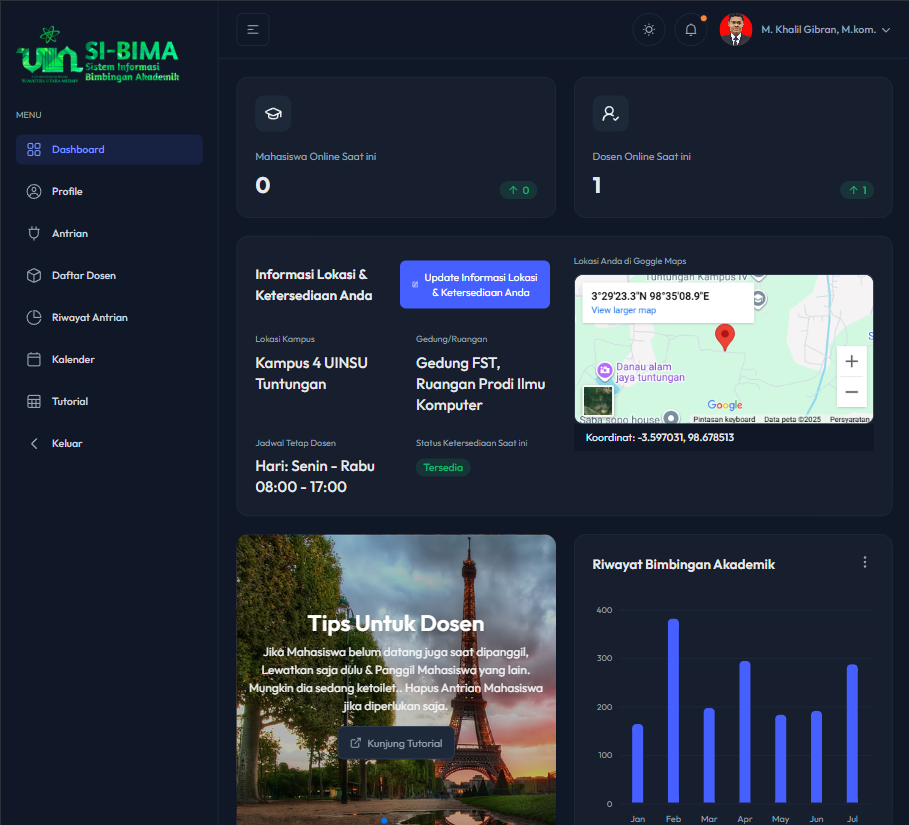Click the SI-BIMA logo
Viewport: 909px width, 825px height.
point(99,56)
